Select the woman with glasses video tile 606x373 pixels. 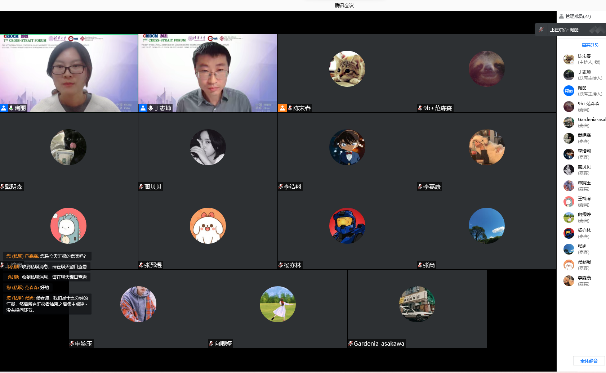(69, 73)
